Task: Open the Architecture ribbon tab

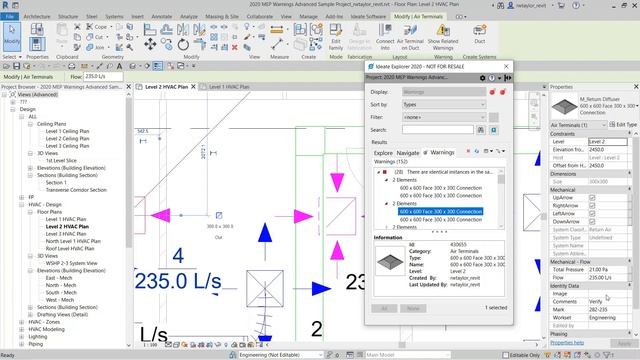Action: 37,17
